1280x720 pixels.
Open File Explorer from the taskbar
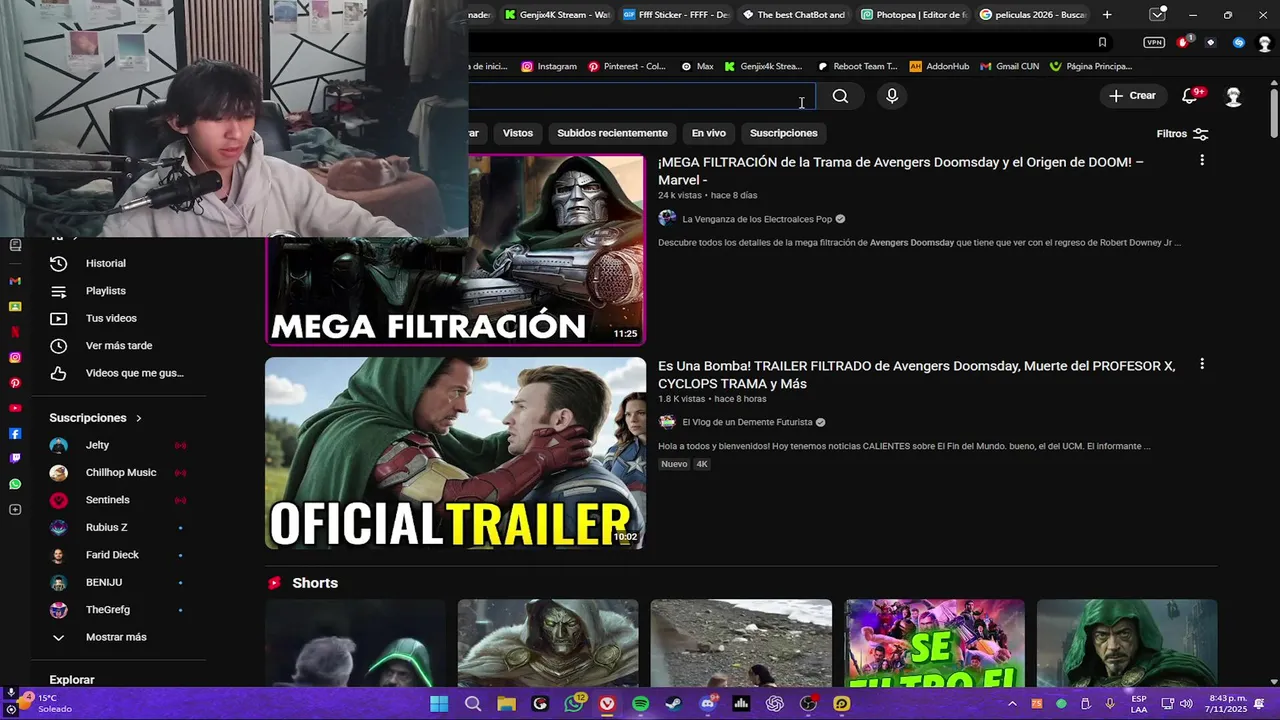click(x=506, y=704)
